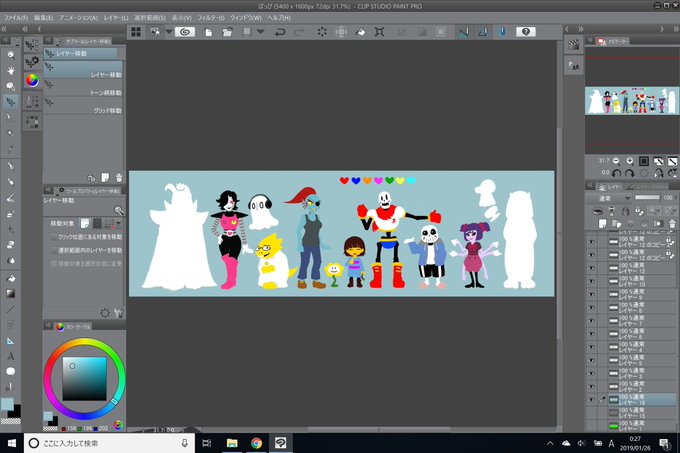Select the Zoom magnifier tool
680x453 pixels.
[10, 55]
